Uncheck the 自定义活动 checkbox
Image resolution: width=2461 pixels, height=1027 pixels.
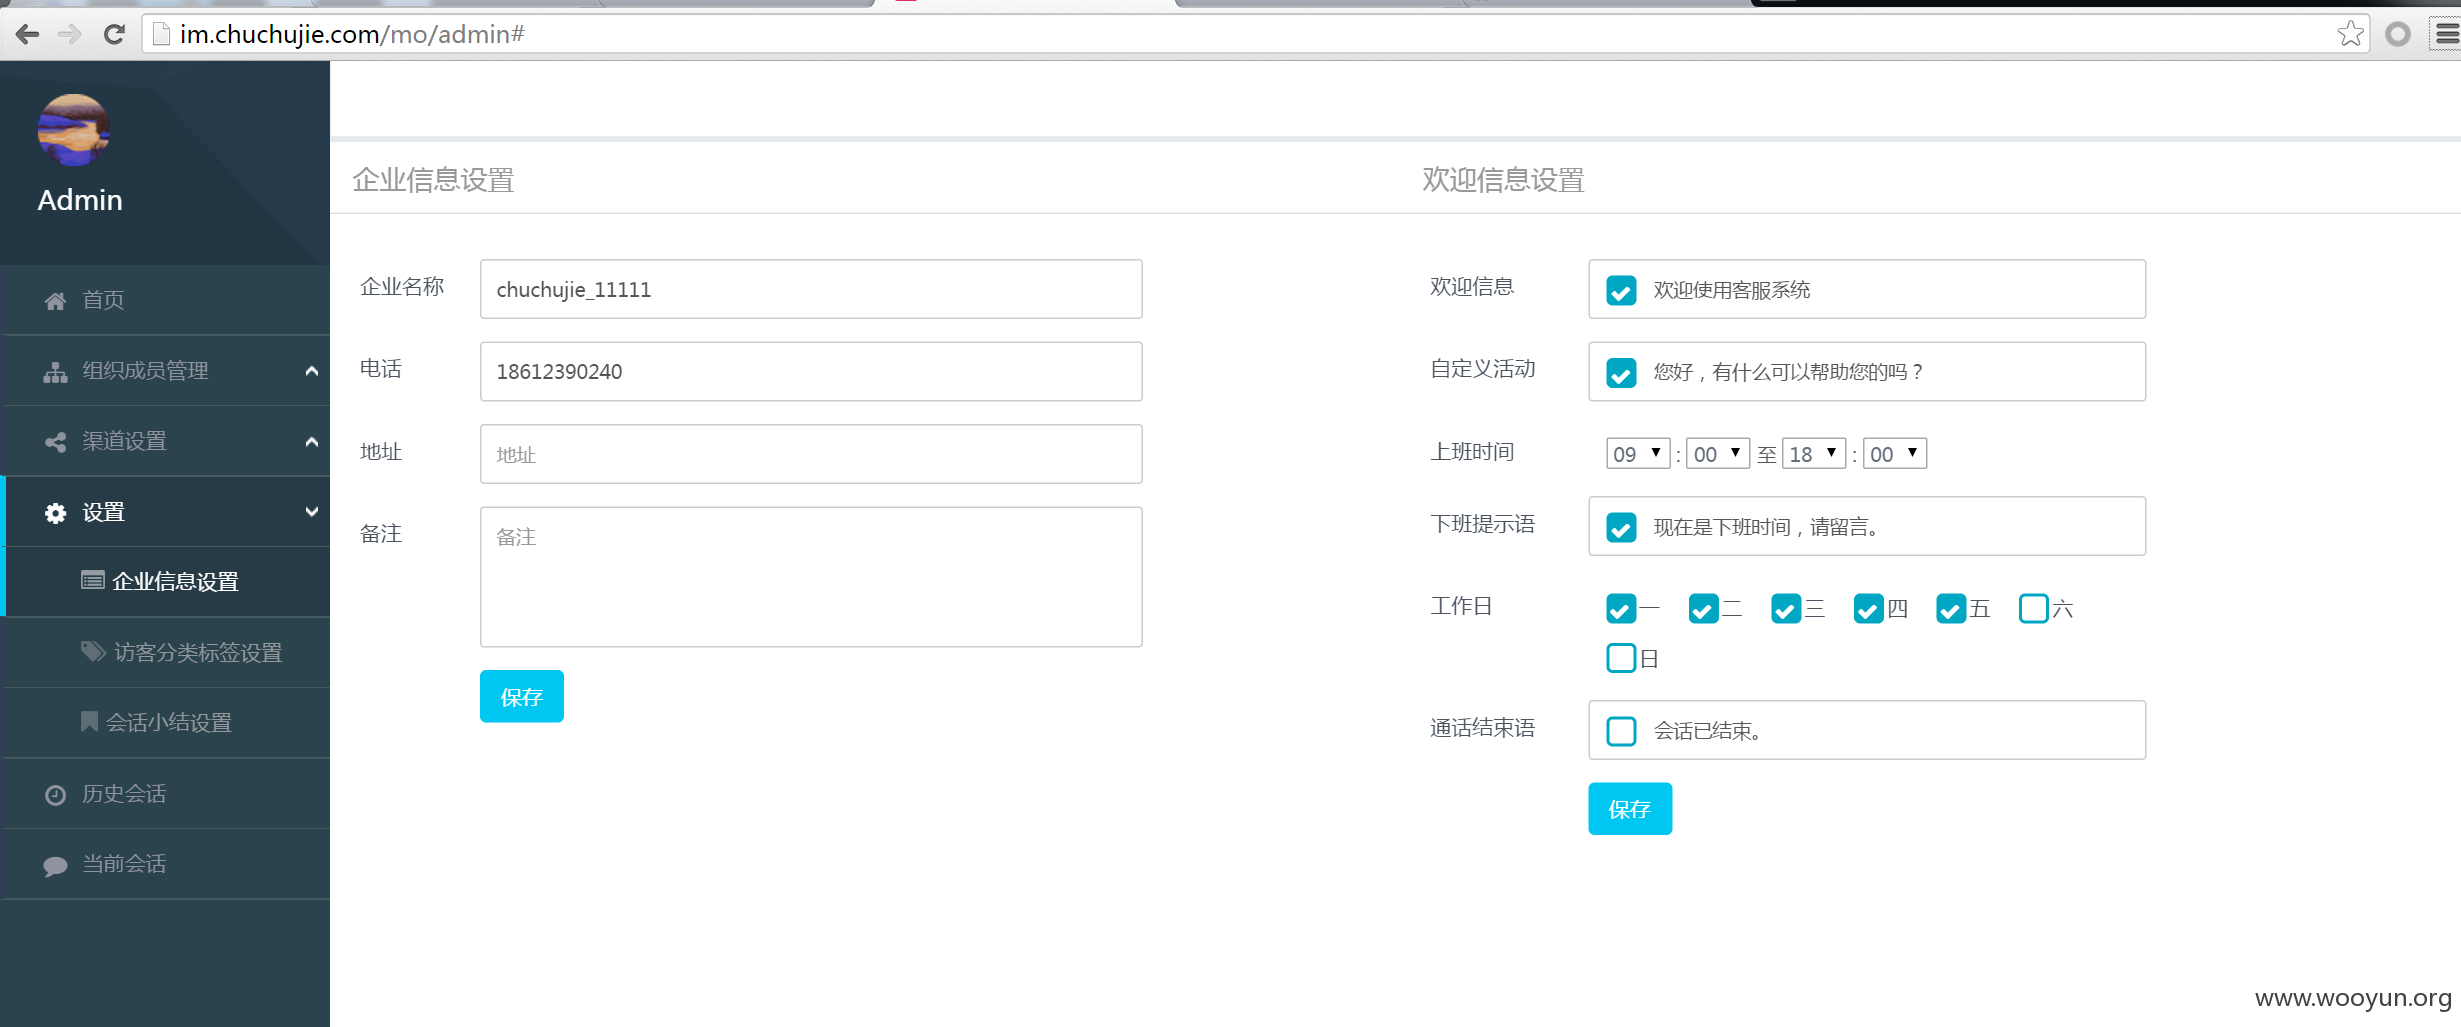(x=1621, y=372)
